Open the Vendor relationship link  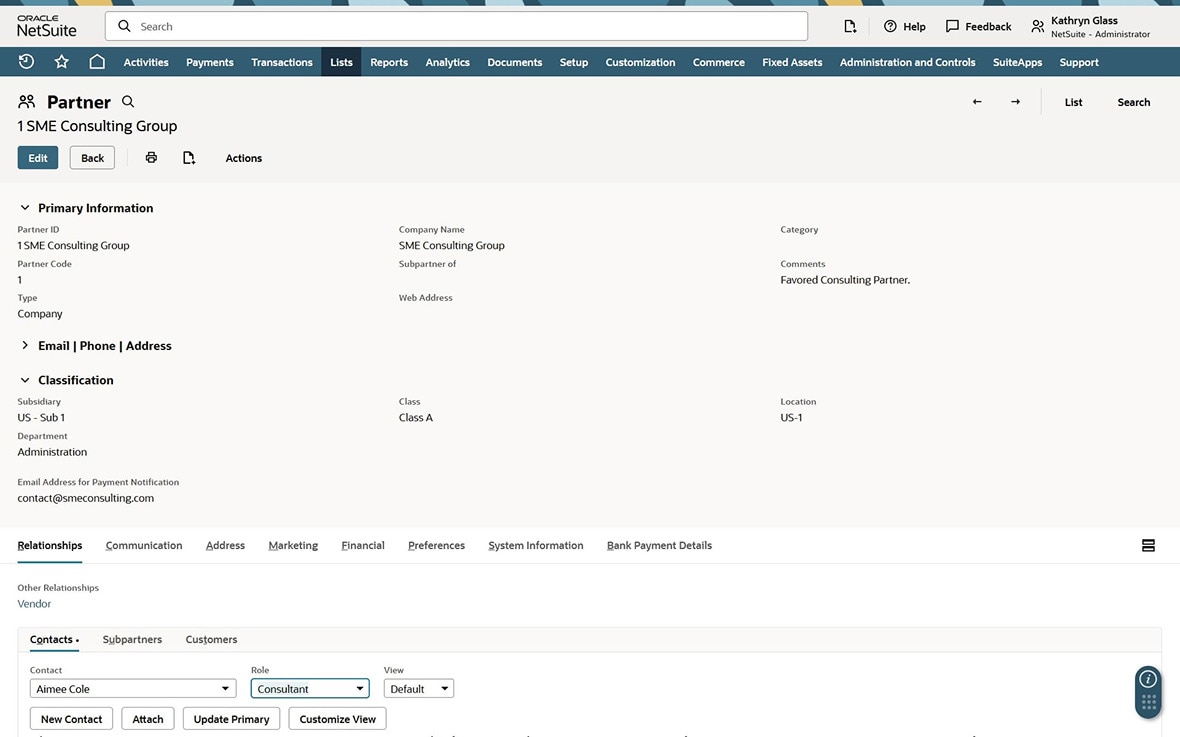click(34, 604)
